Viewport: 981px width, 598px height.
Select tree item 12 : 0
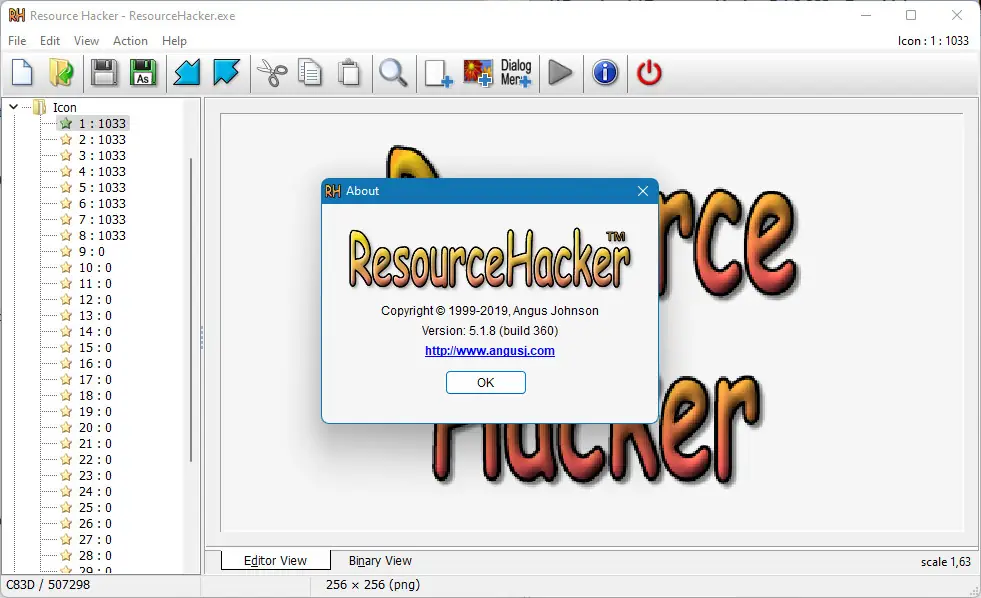tap(95, 300)
